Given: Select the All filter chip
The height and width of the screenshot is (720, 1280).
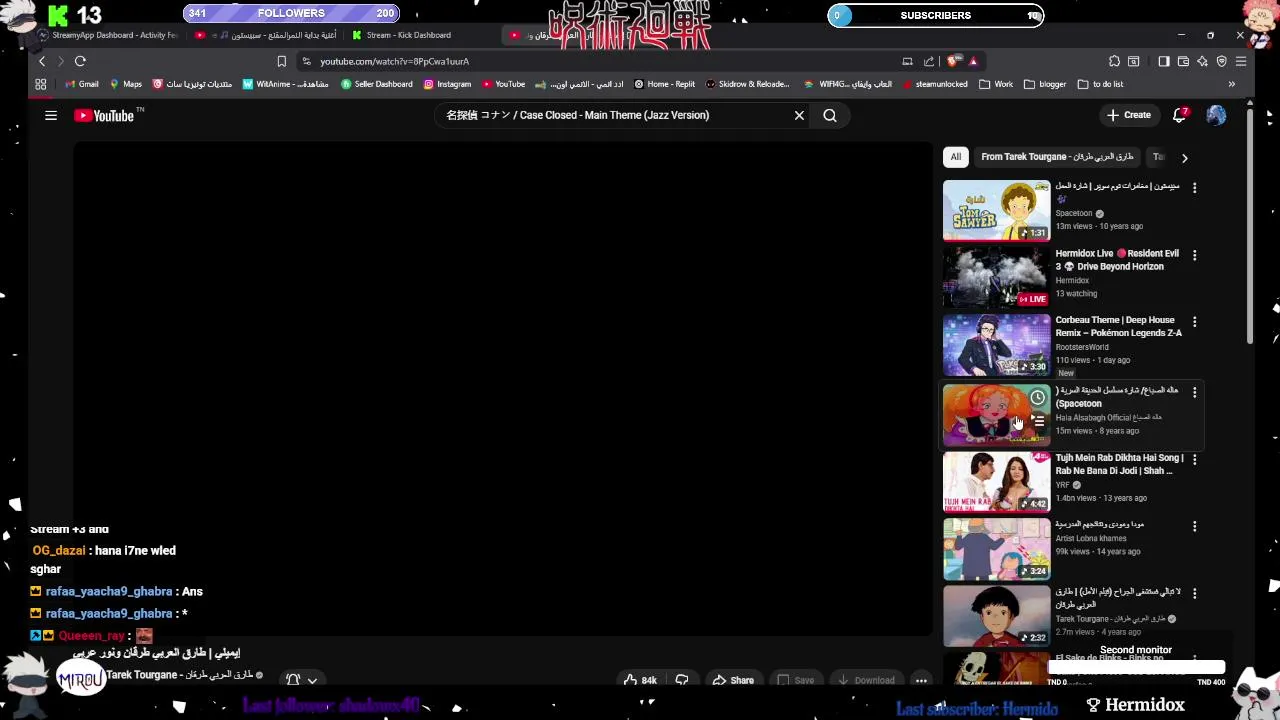Looking at the screenshot, I should pos(956,157).
